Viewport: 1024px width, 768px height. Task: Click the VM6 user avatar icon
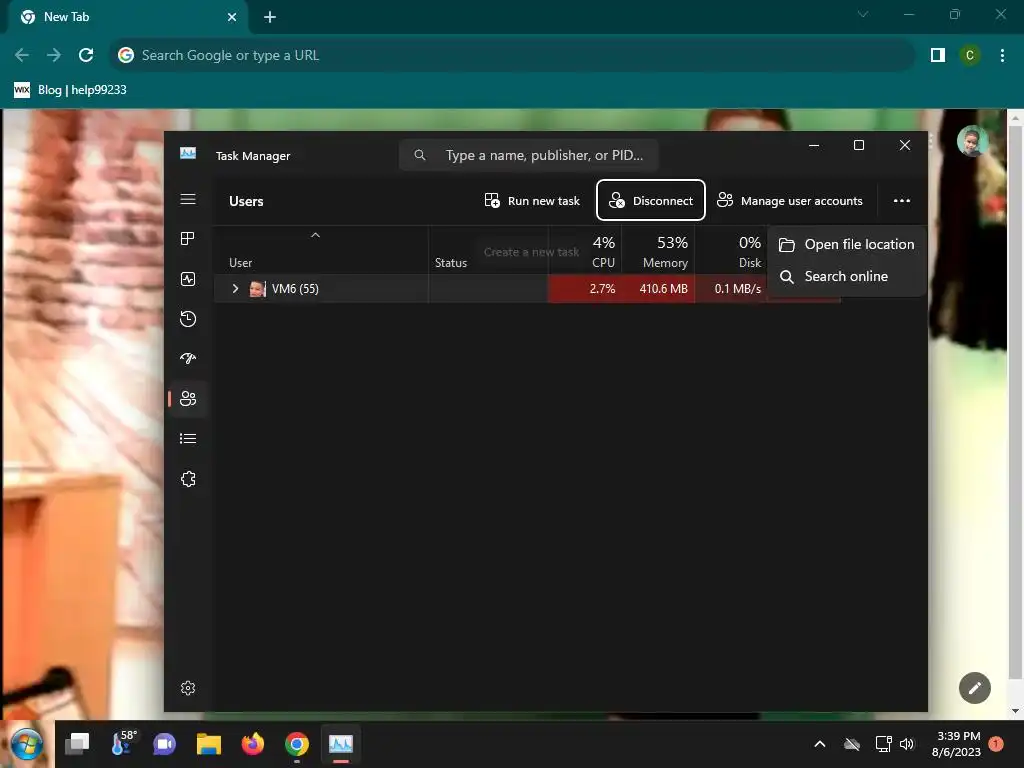pyautogui.click(x=257, y=289)
